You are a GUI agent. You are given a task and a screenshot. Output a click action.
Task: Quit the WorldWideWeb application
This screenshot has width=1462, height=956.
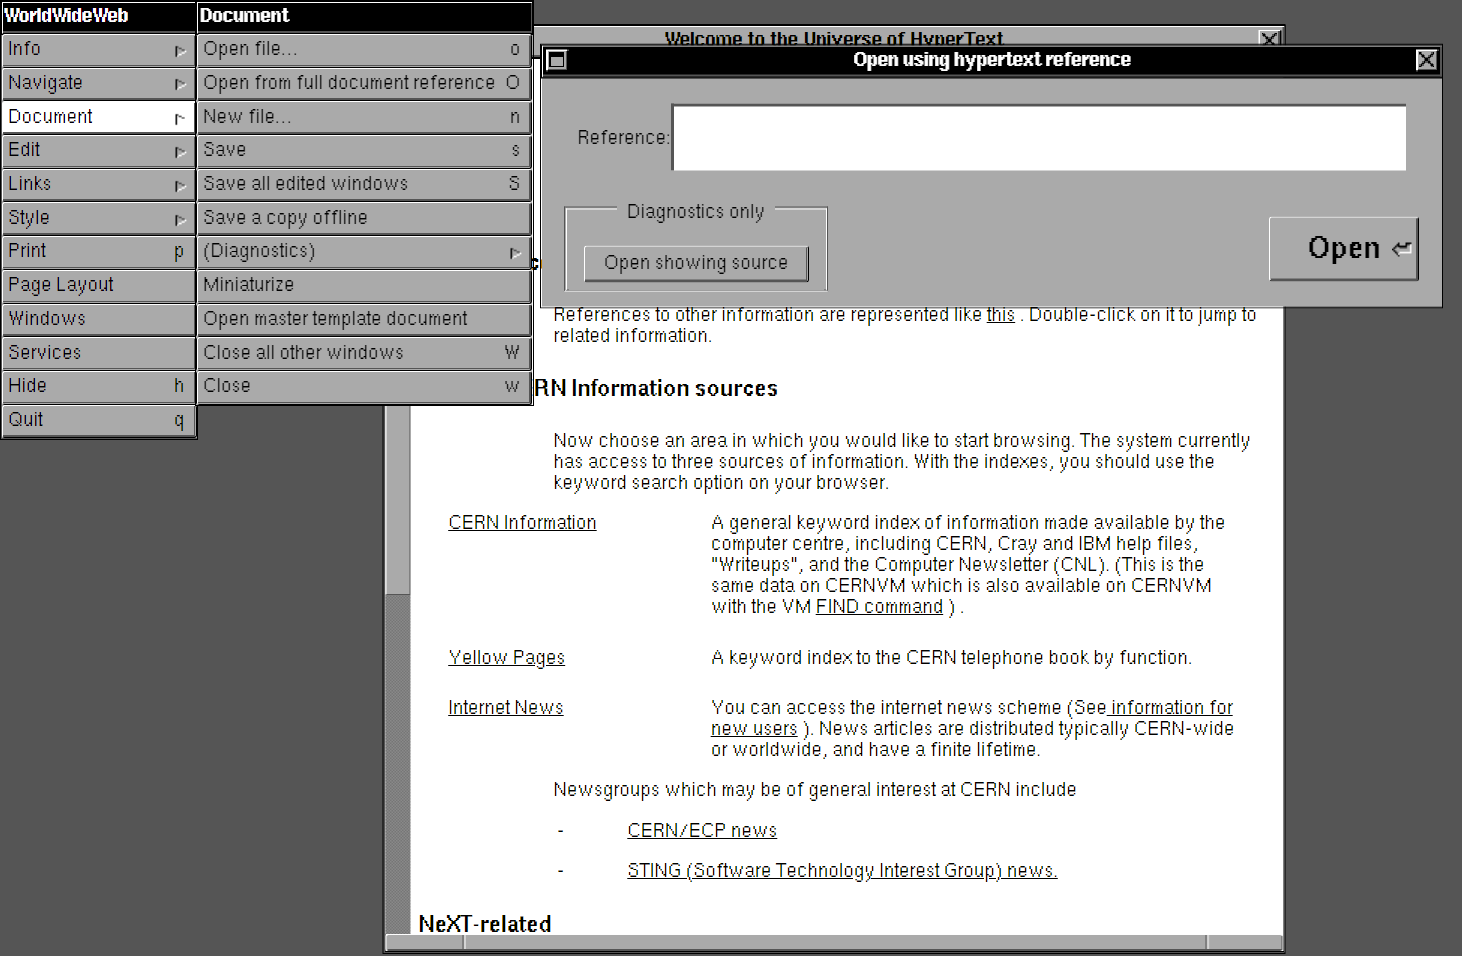click(98, 420)
